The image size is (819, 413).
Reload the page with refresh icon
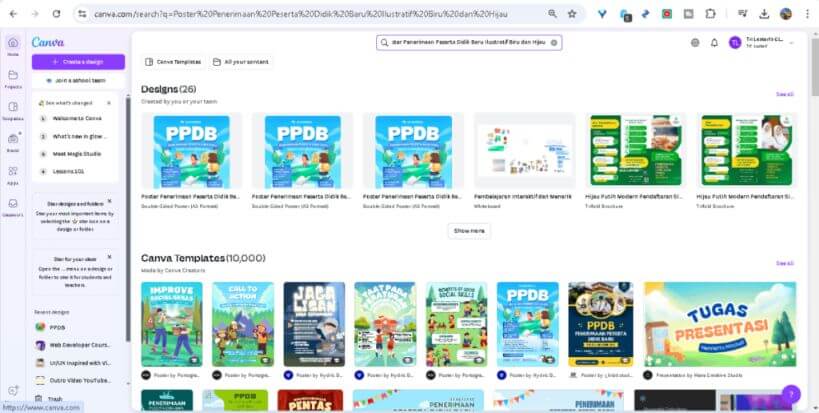tap(56, 14)
